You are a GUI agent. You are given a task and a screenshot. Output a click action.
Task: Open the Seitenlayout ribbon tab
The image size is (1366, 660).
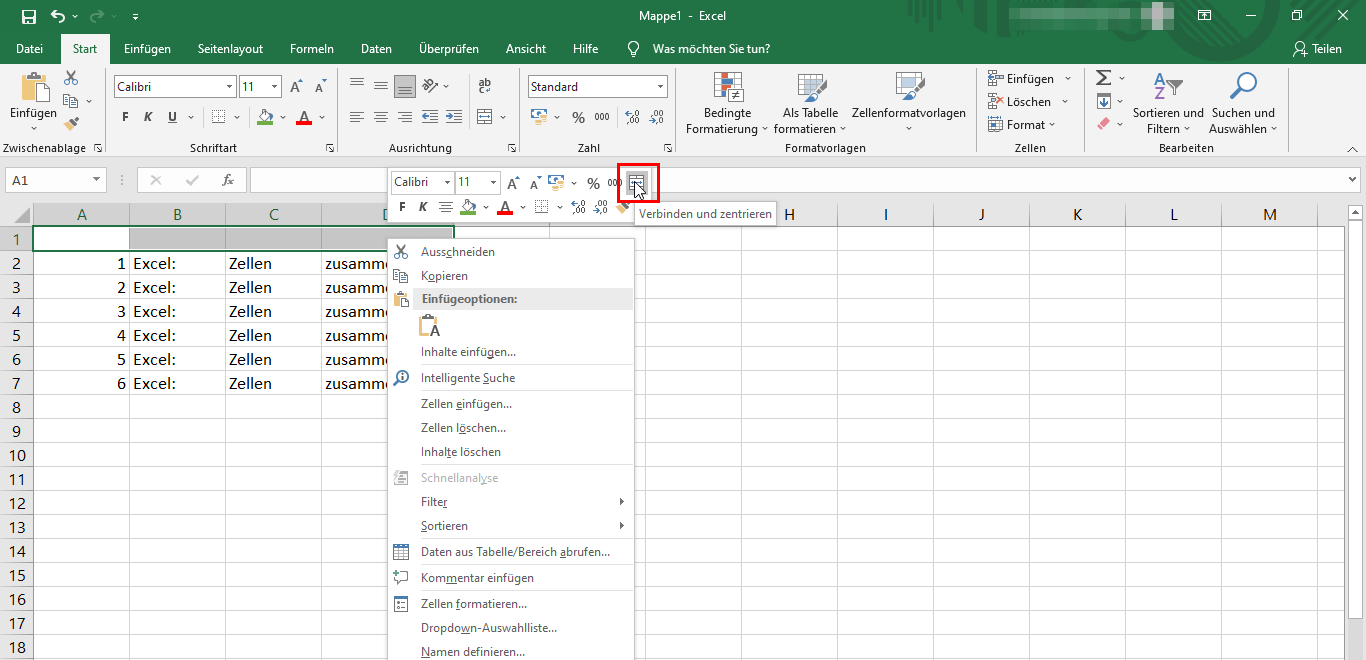tap(230, 48)
